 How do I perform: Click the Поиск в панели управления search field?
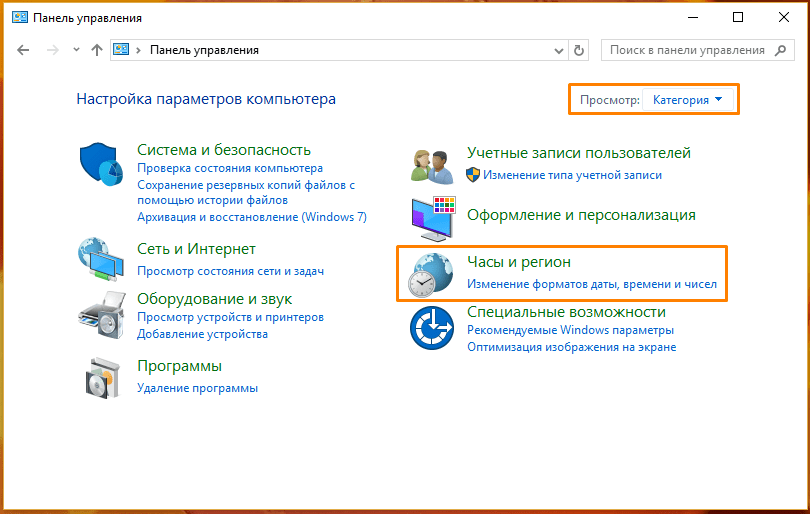(x=697, y=50)
